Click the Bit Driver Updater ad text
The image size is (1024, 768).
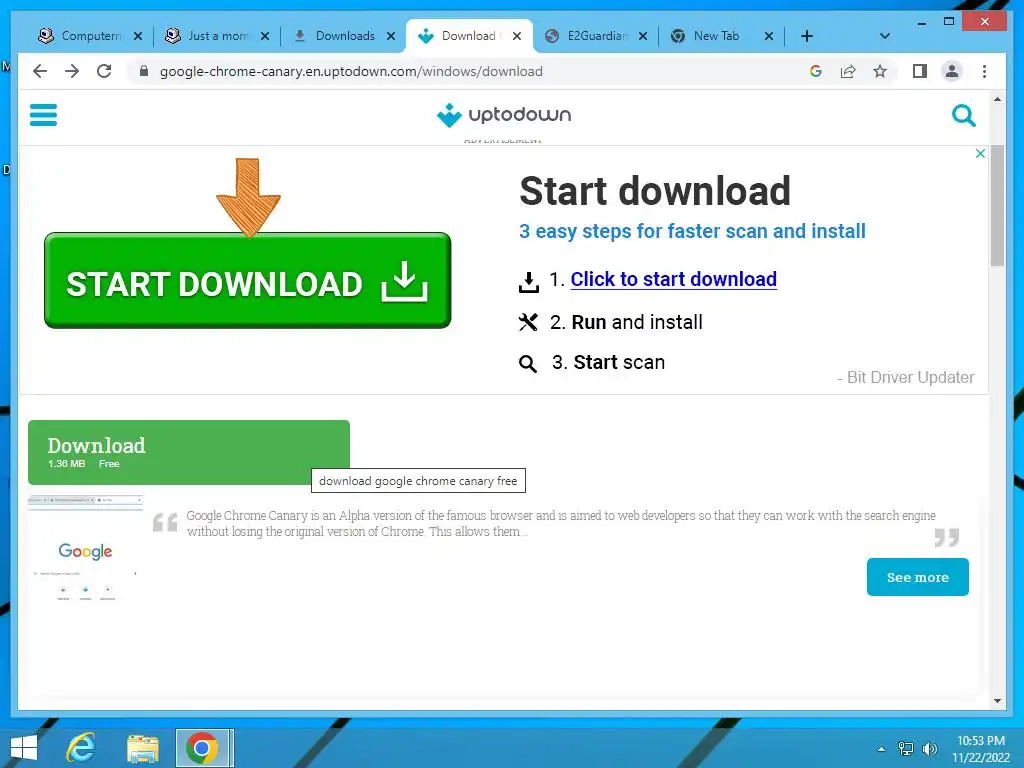[x=906, y=377]
